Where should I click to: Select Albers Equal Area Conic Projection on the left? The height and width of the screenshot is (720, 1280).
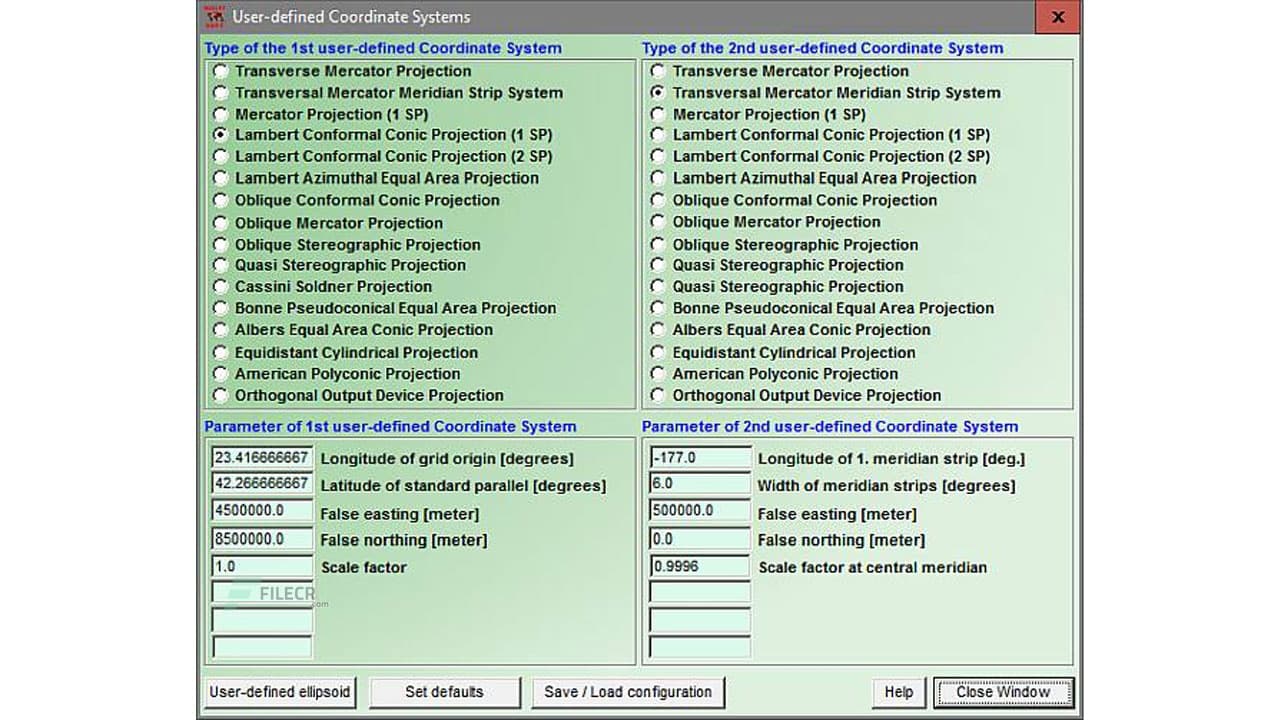point(221,330)
